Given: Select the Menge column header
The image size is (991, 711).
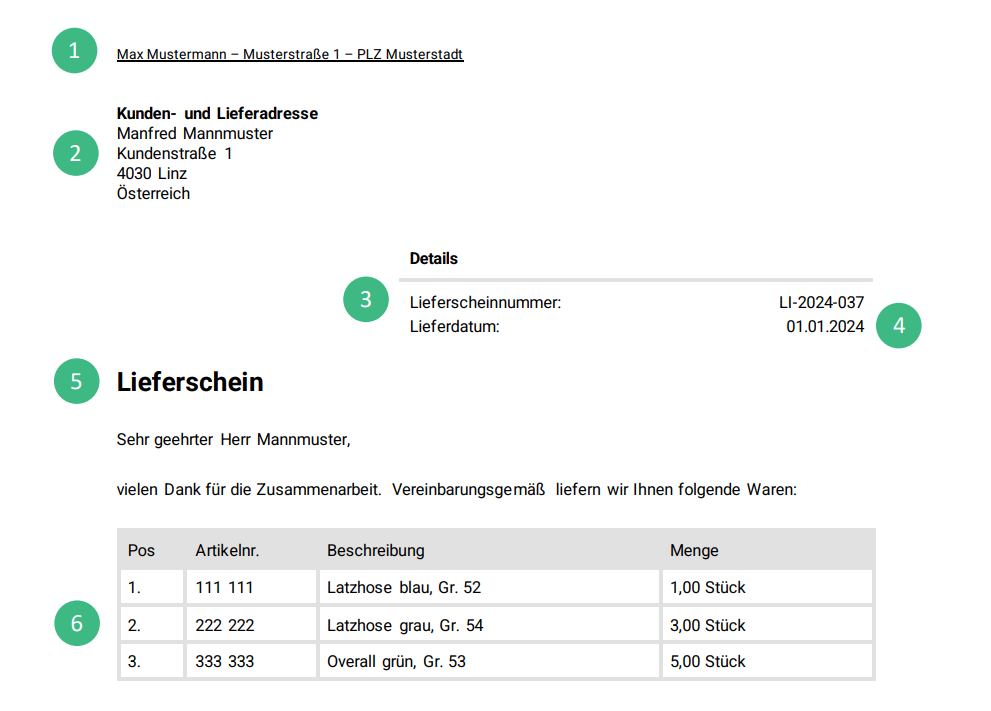Looking at the screenshot, I should coord(694,550).
